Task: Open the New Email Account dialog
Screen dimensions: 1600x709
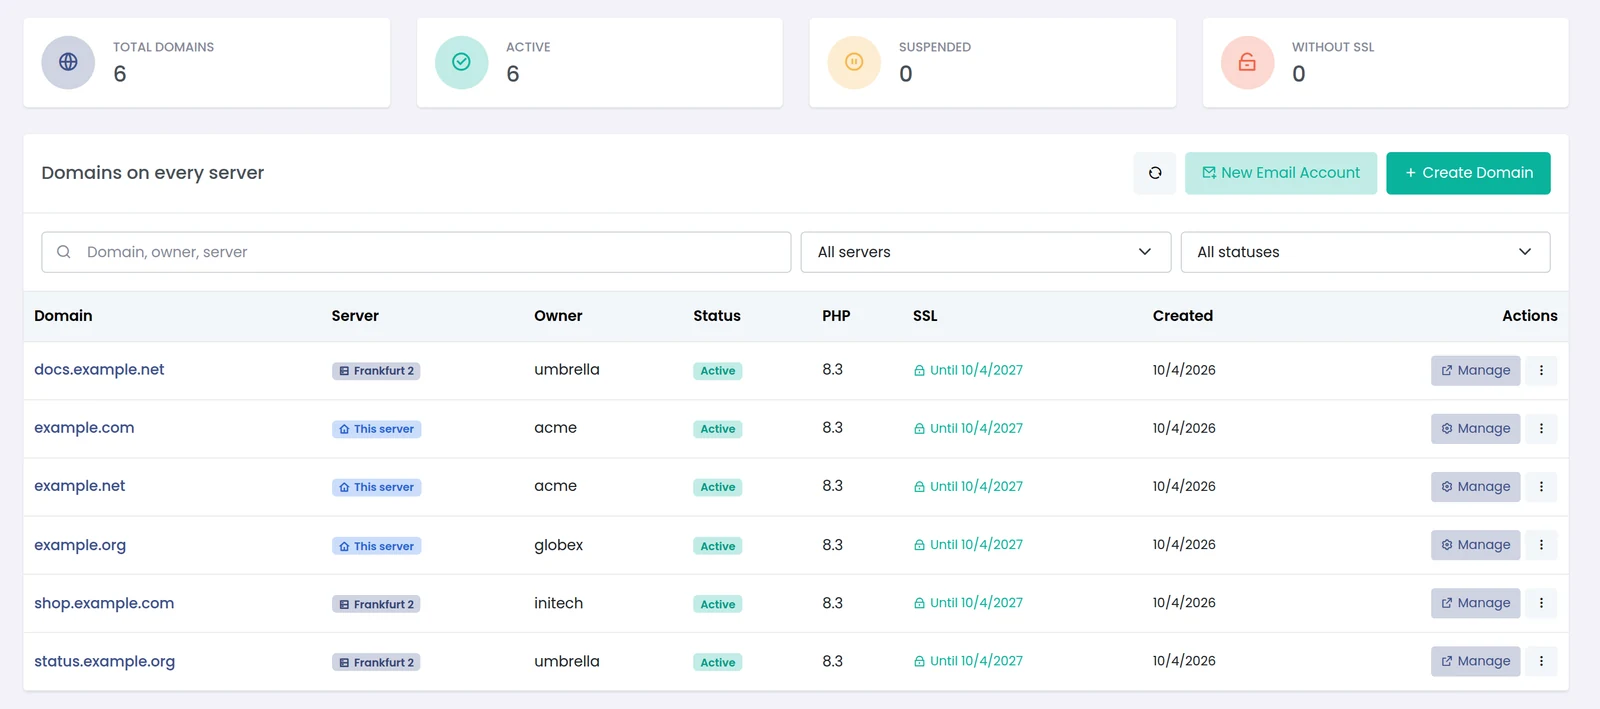Action: click(1281, 173)
